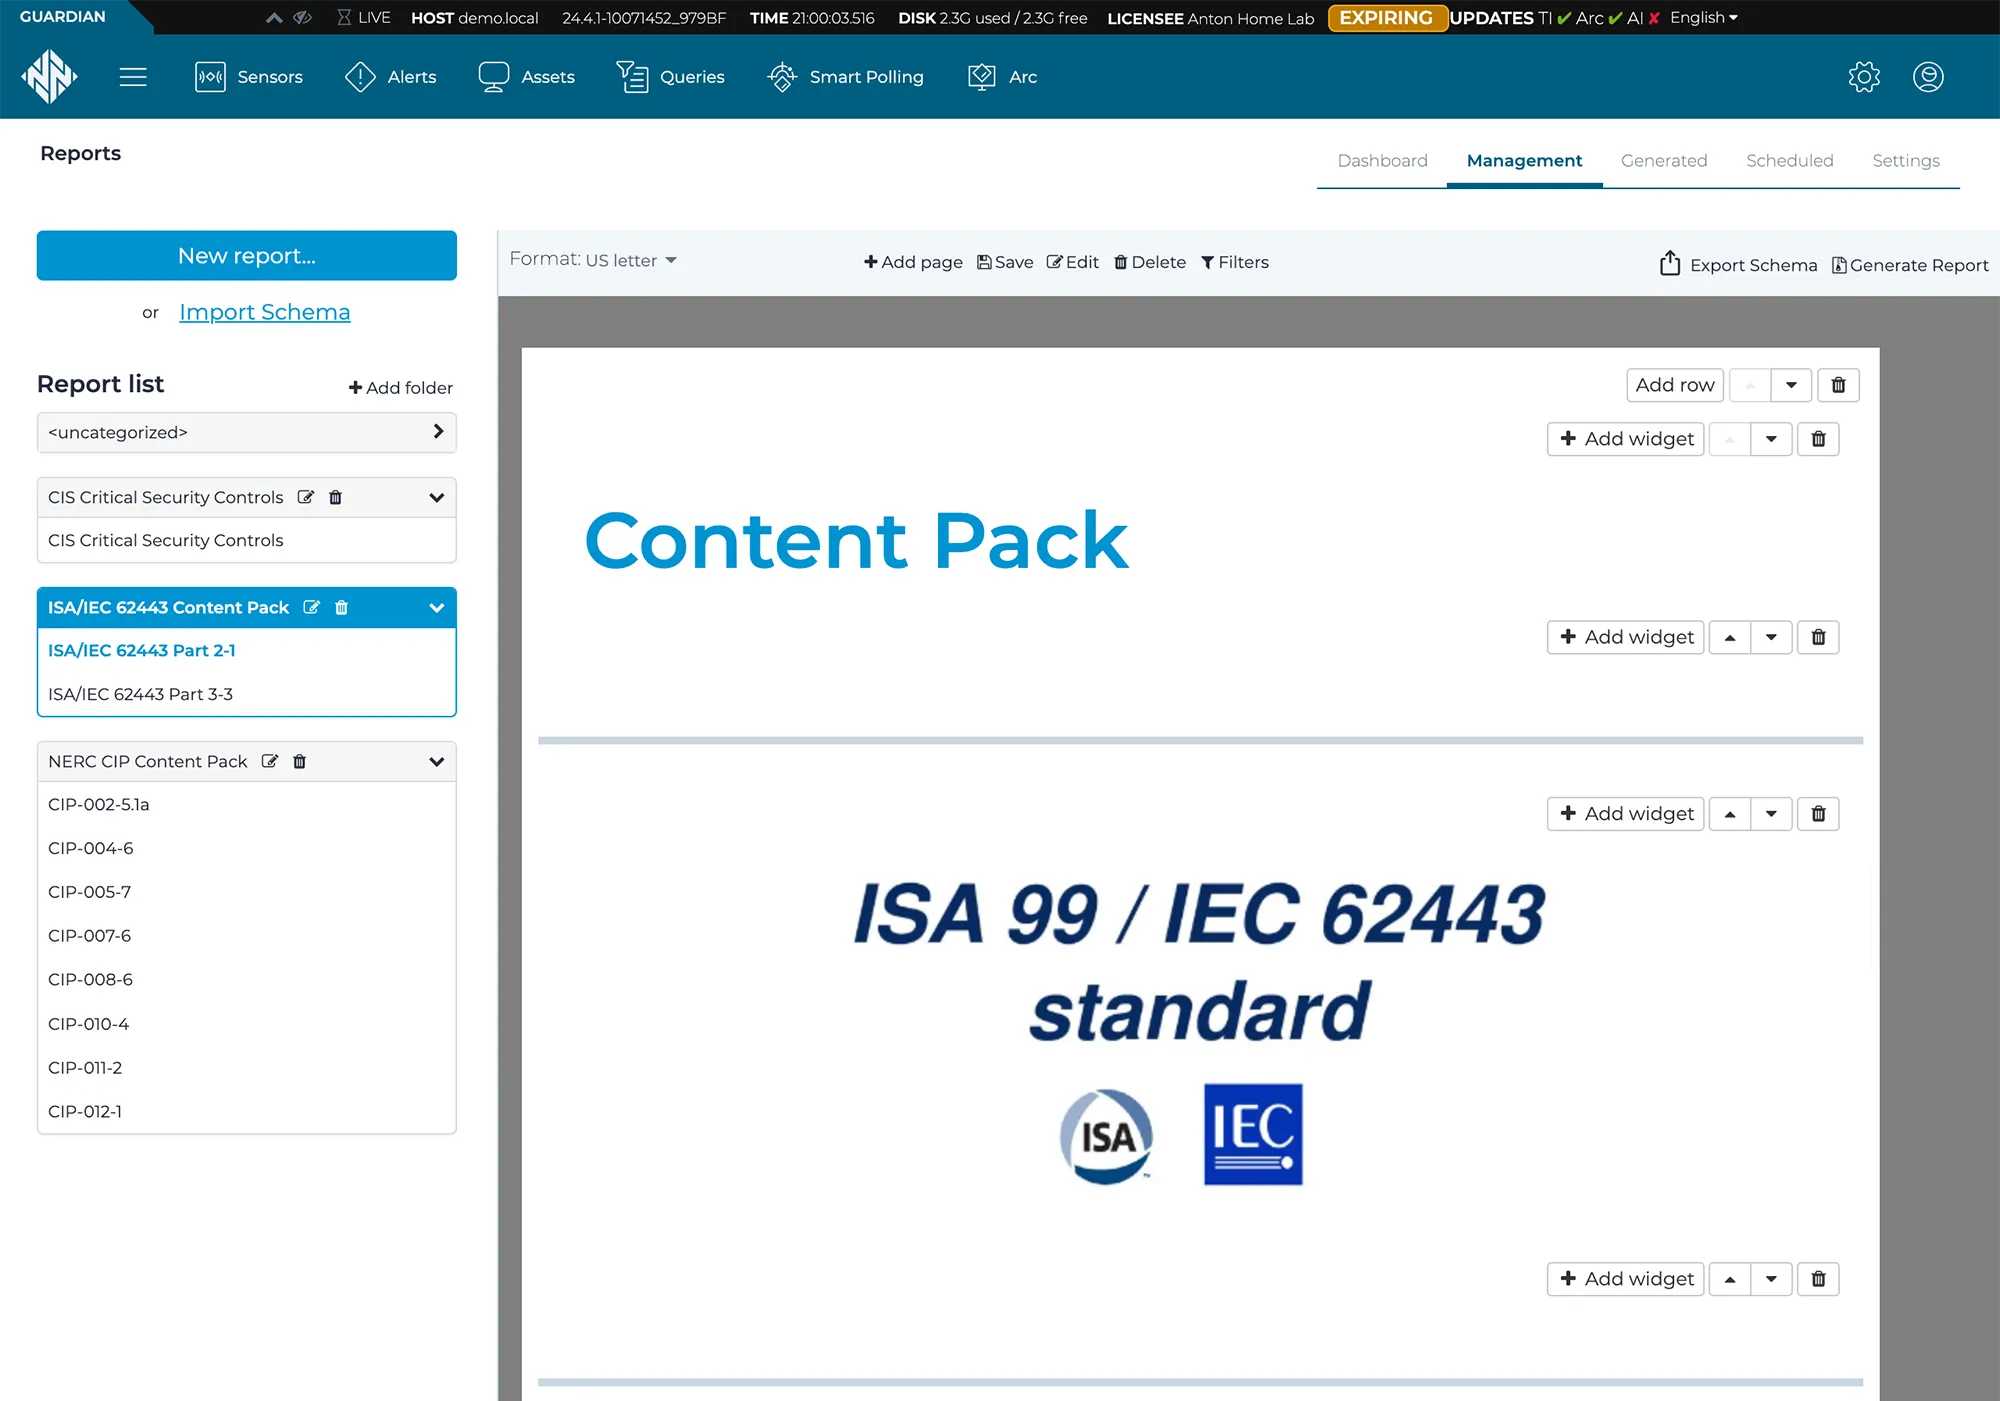This screenshot has width=2000, height=1401.
Task: Click the New report button
Action: (x=247, y=256)
